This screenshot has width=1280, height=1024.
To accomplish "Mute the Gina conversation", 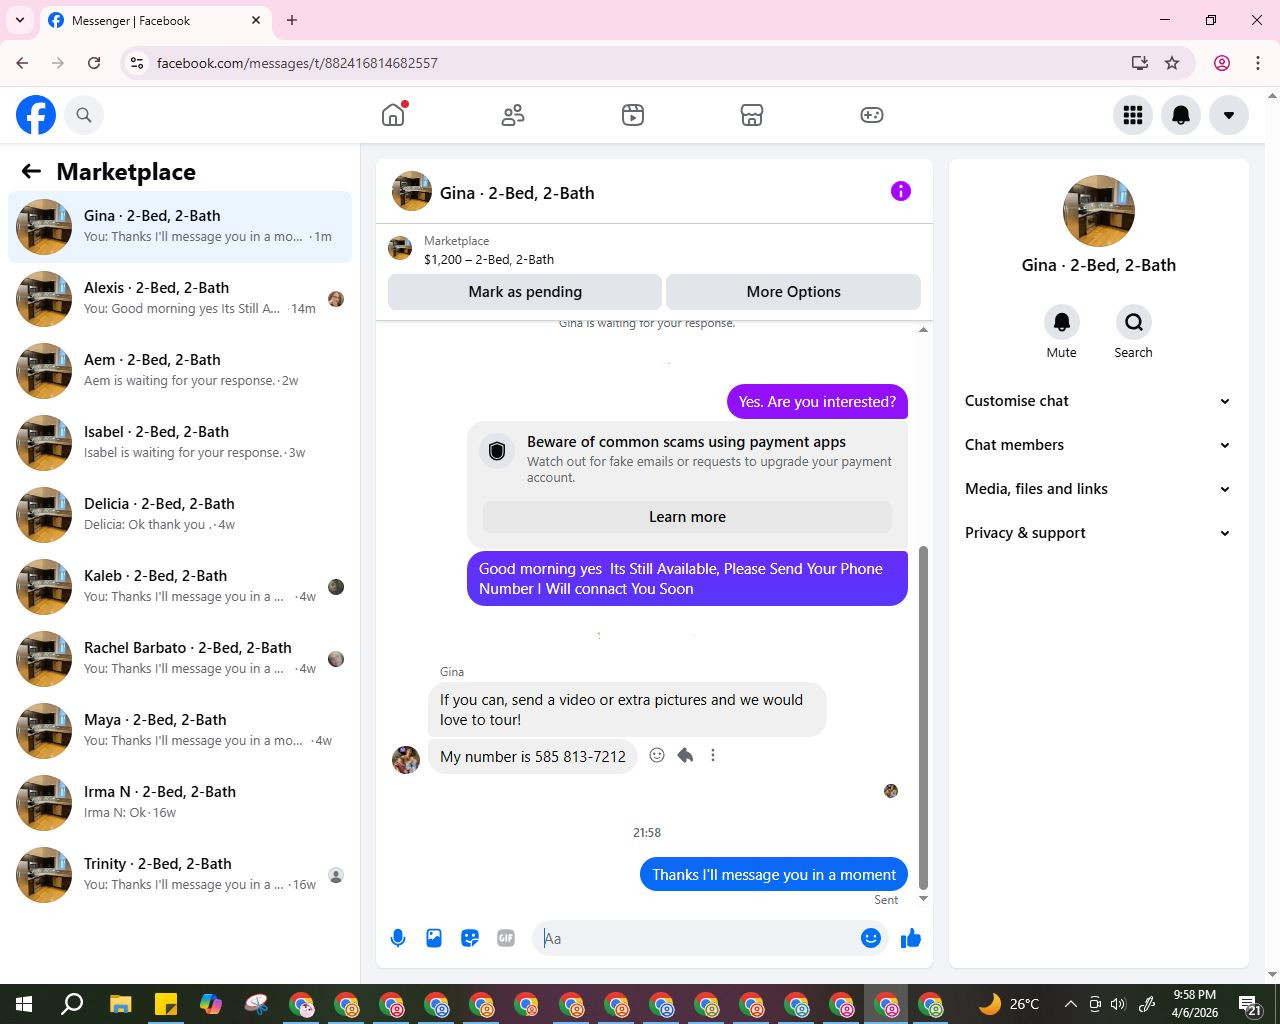I will click(1062, 322).
